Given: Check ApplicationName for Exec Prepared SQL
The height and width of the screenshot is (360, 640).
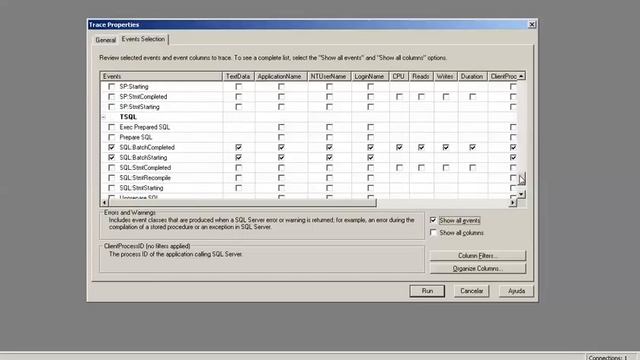Looking at the screenshot, I should pyautogui.click(x=281, y=127).
